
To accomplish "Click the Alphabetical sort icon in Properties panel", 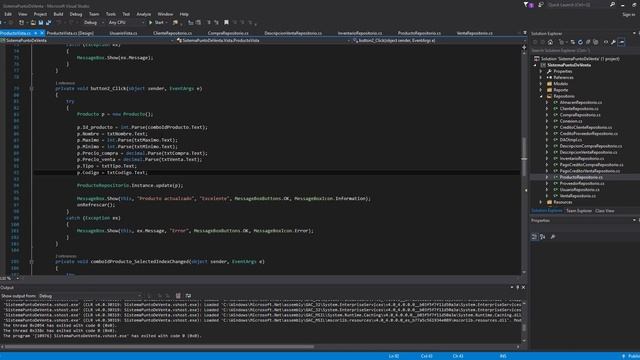I will 542,237.
